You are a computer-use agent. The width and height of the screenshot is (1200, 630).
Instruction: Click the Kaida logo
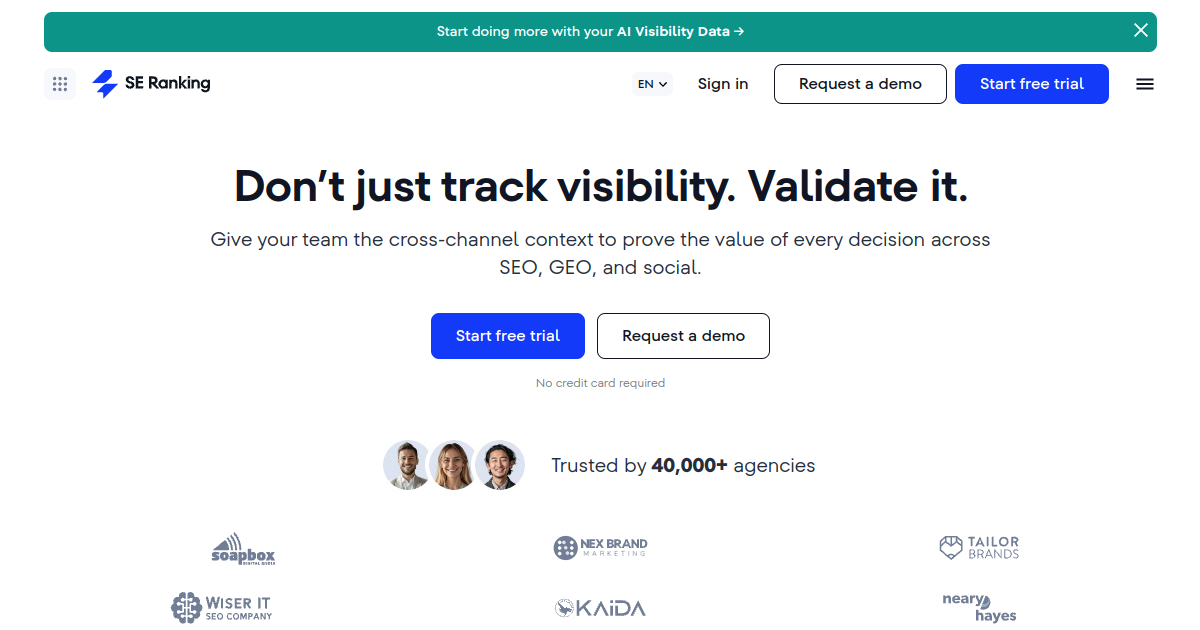pos(600,608)
